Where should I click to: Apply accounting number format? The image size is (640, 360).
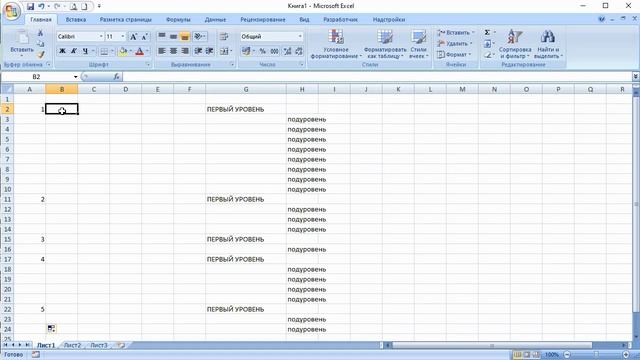click(x=247, y=51)
